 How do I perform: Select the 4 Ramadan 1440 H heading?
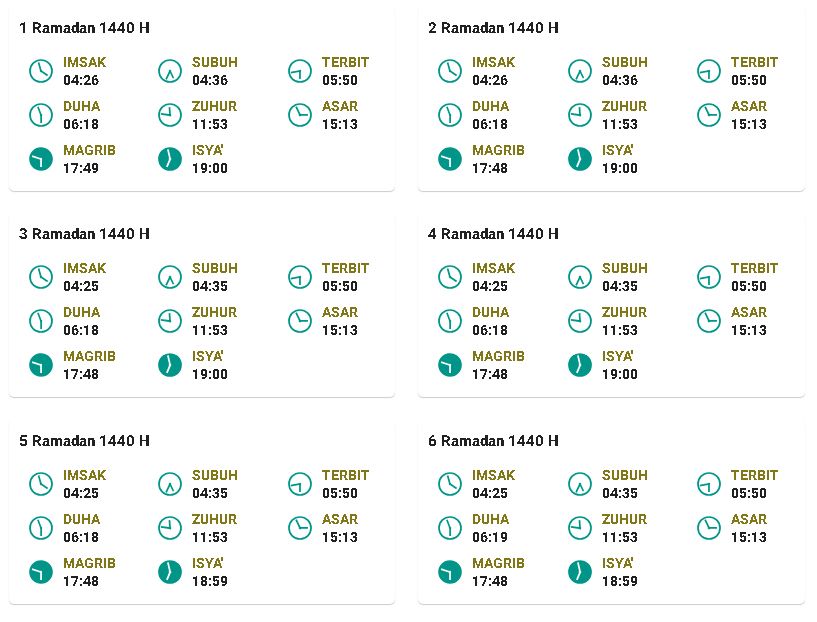(x=493, y=234)
